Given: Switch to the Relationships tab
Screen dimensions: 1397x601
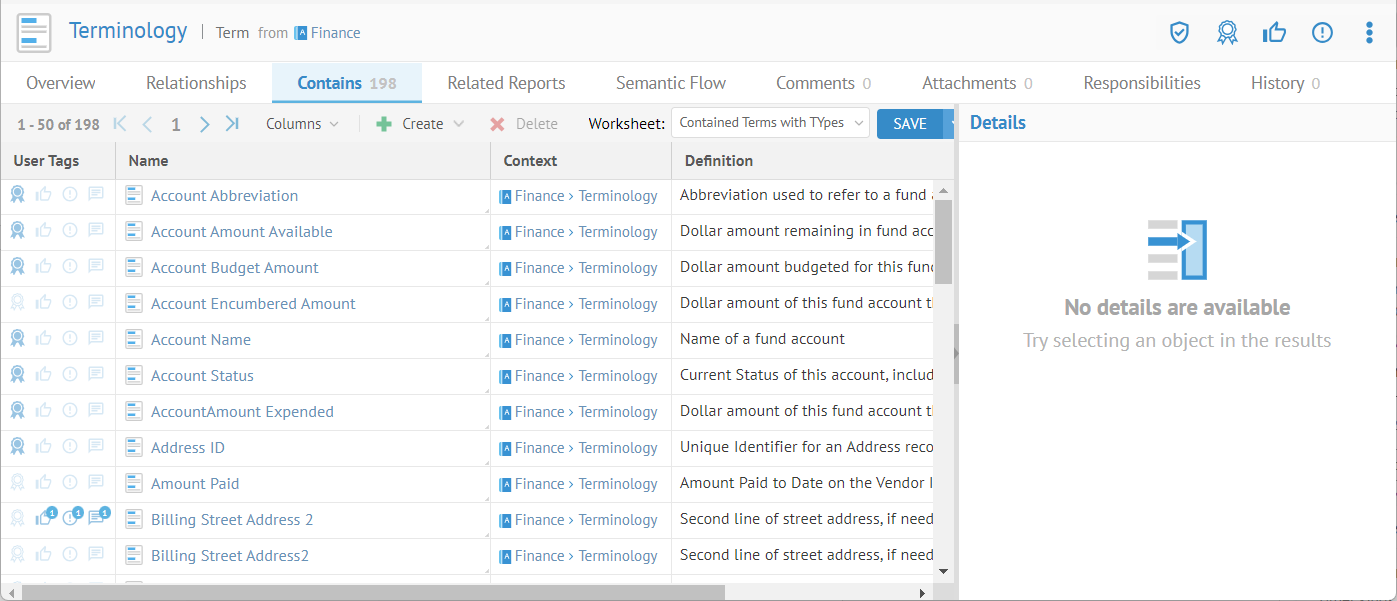Looking at the screenshot, I should tap(196, 83).
